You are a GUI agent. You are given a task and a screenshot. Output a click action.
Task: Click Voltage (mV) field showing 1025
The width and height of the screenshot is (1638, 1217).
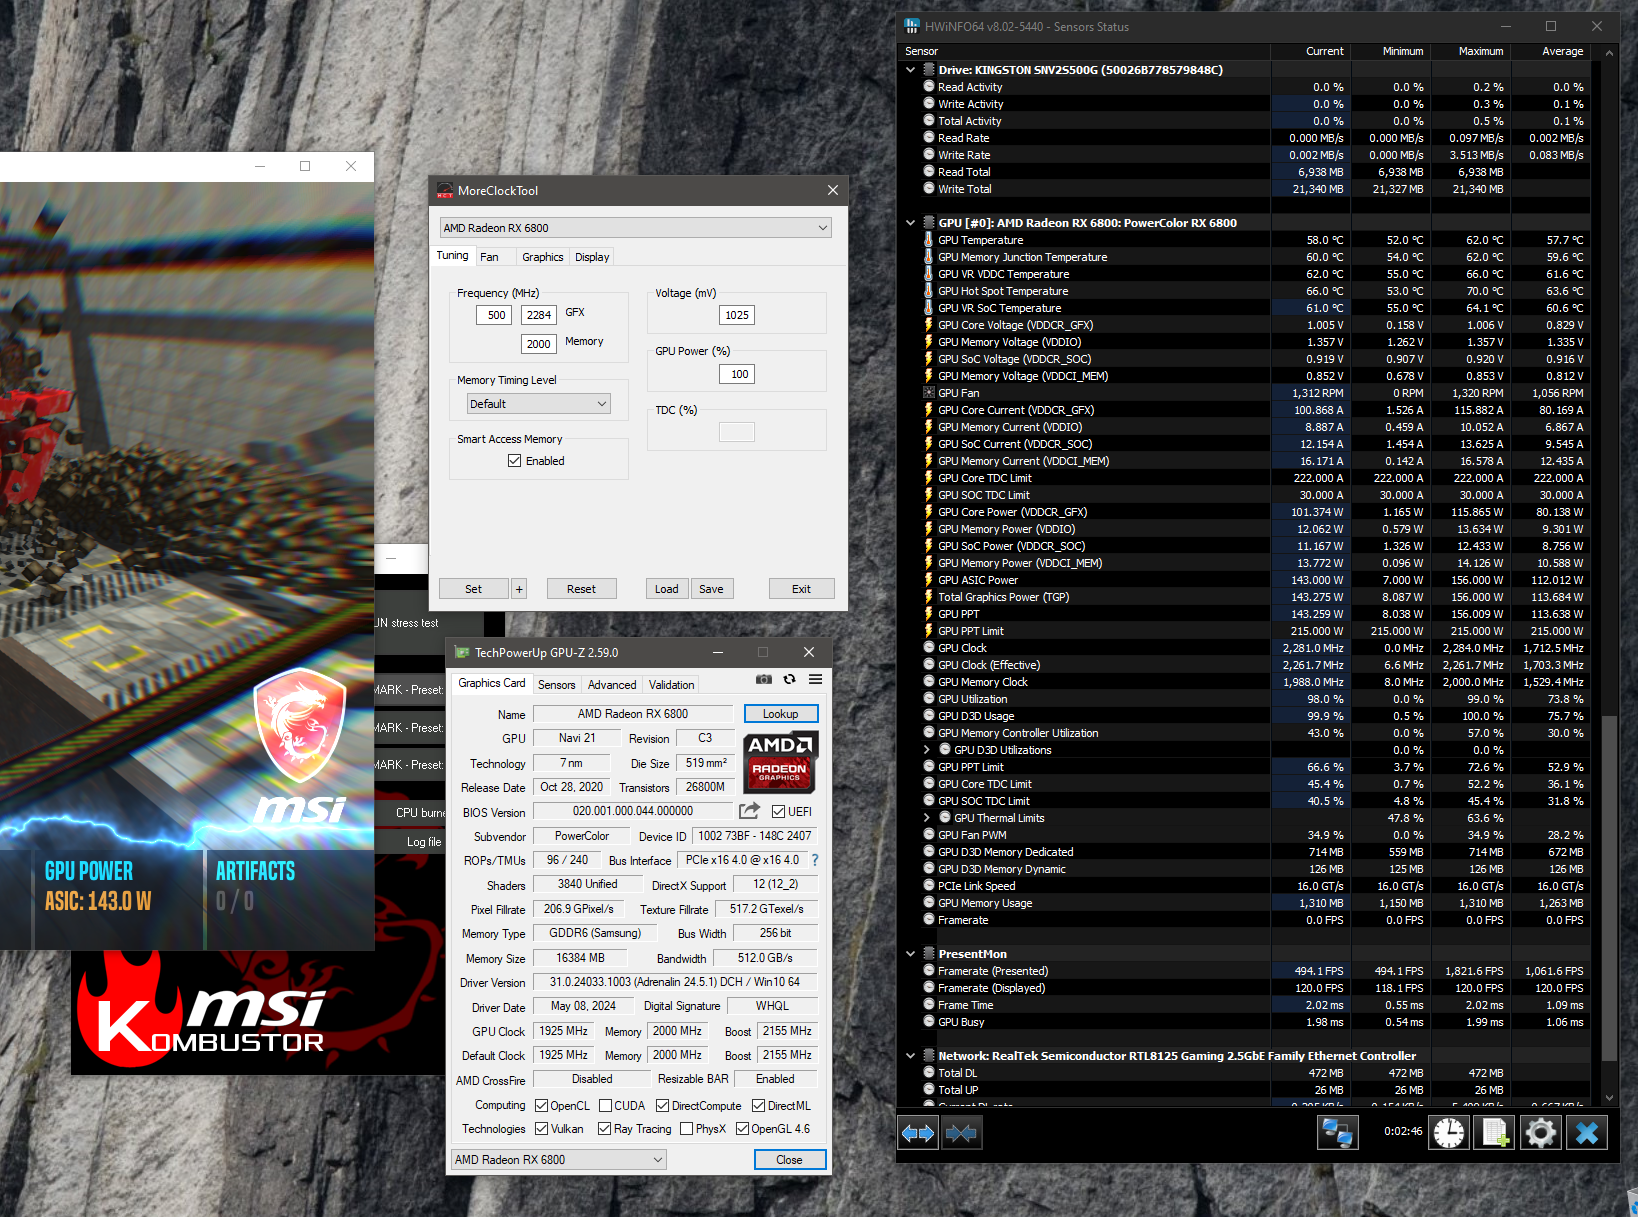pyautogui.click(x=737, y=315)
